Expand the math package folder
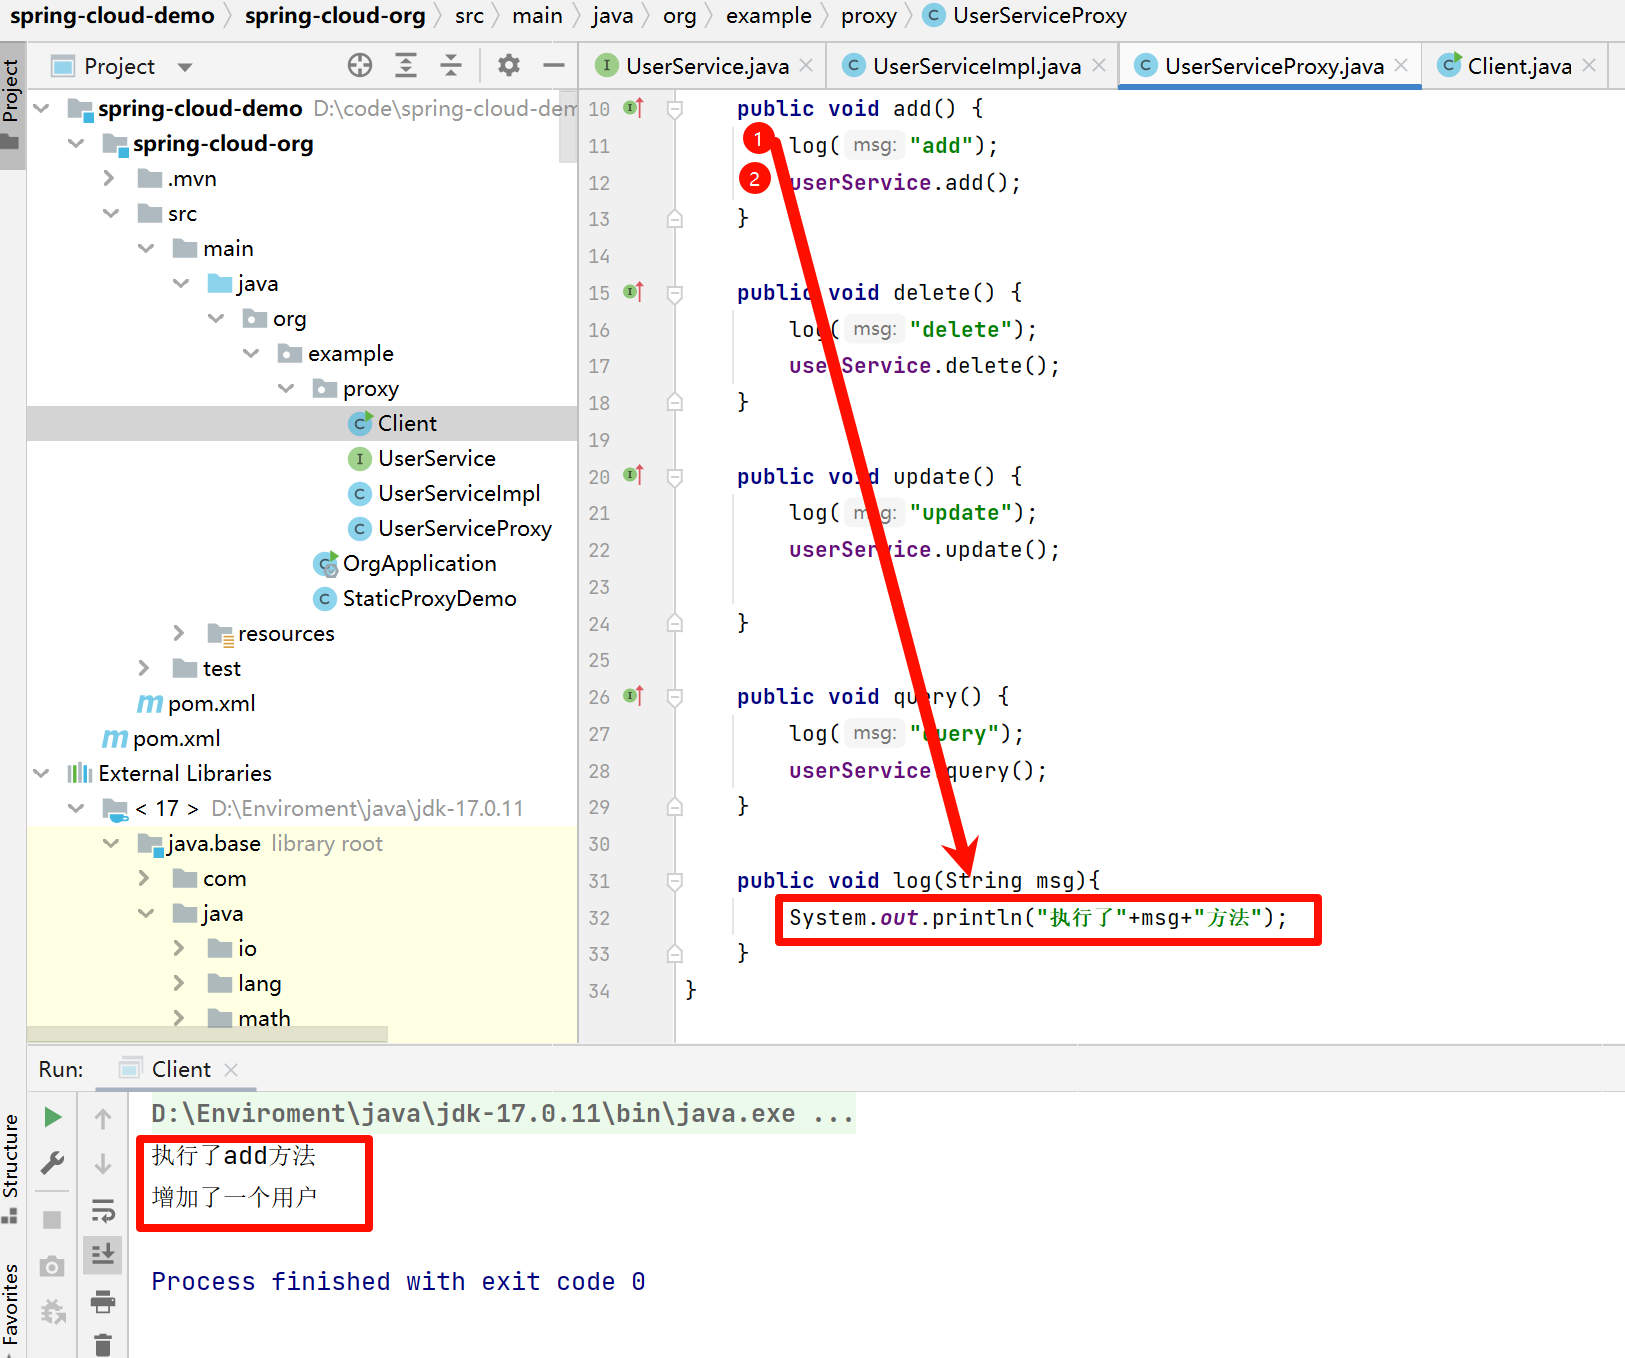 pos(179,1018)
